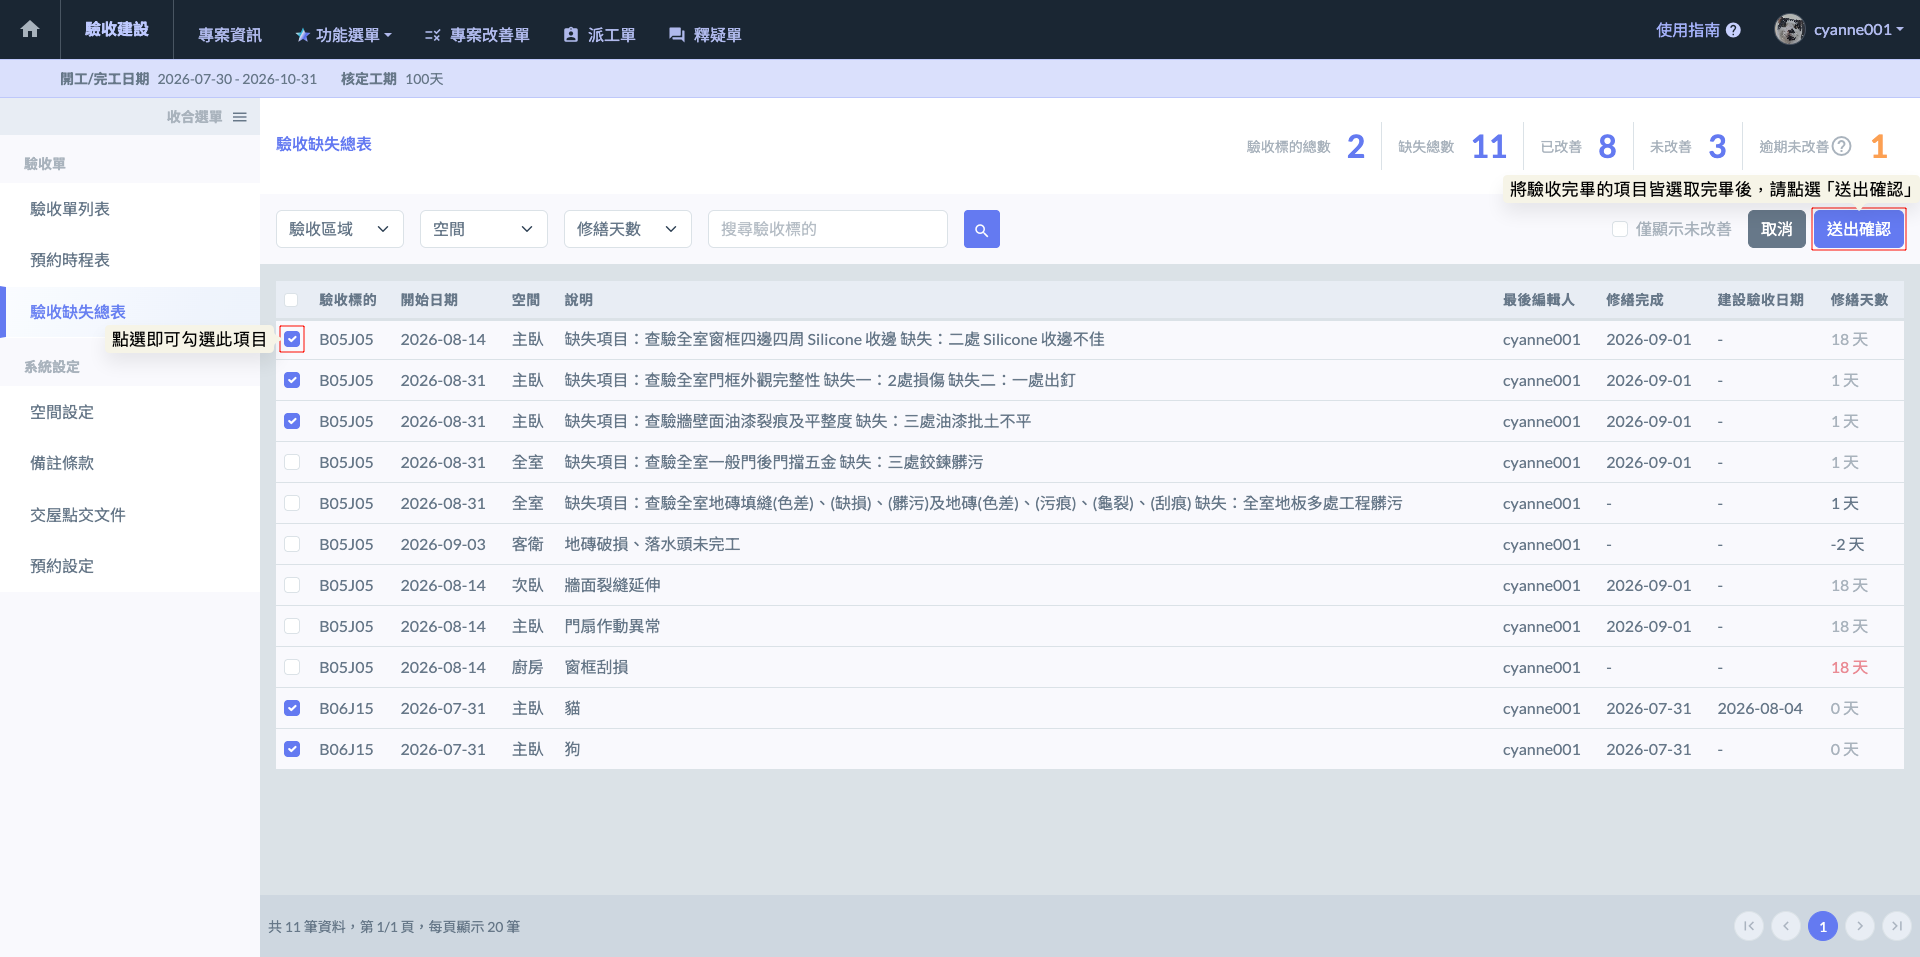The image size is (1920, 957).
Task: Open the 修繕天數 filter dropdown
Action: point(628,229)
